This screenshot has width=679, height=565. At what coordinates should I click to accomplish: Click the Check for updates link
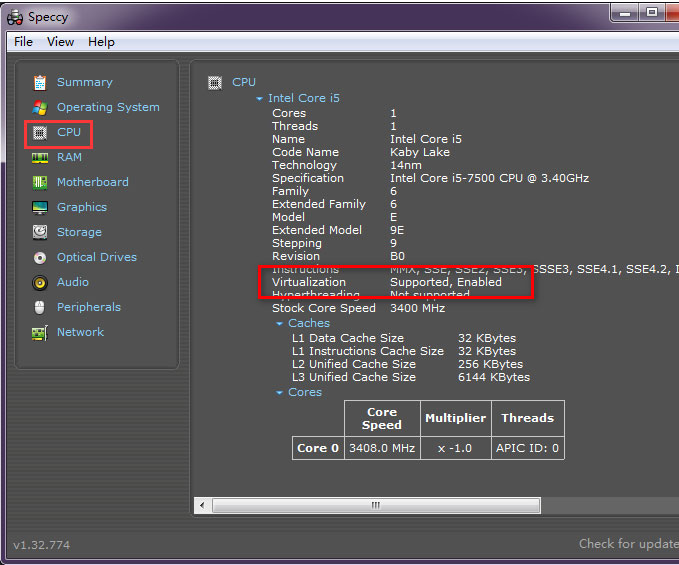[x=627, y=544]
